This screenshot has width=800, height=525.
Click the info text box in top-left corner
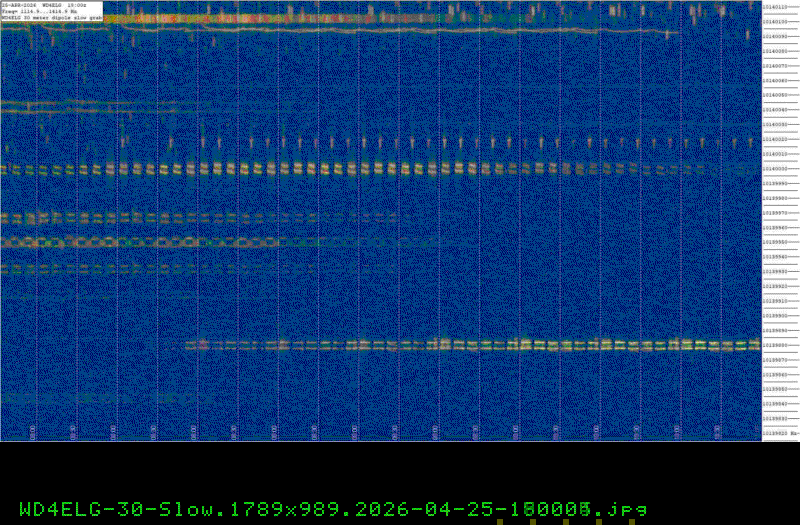52,11
